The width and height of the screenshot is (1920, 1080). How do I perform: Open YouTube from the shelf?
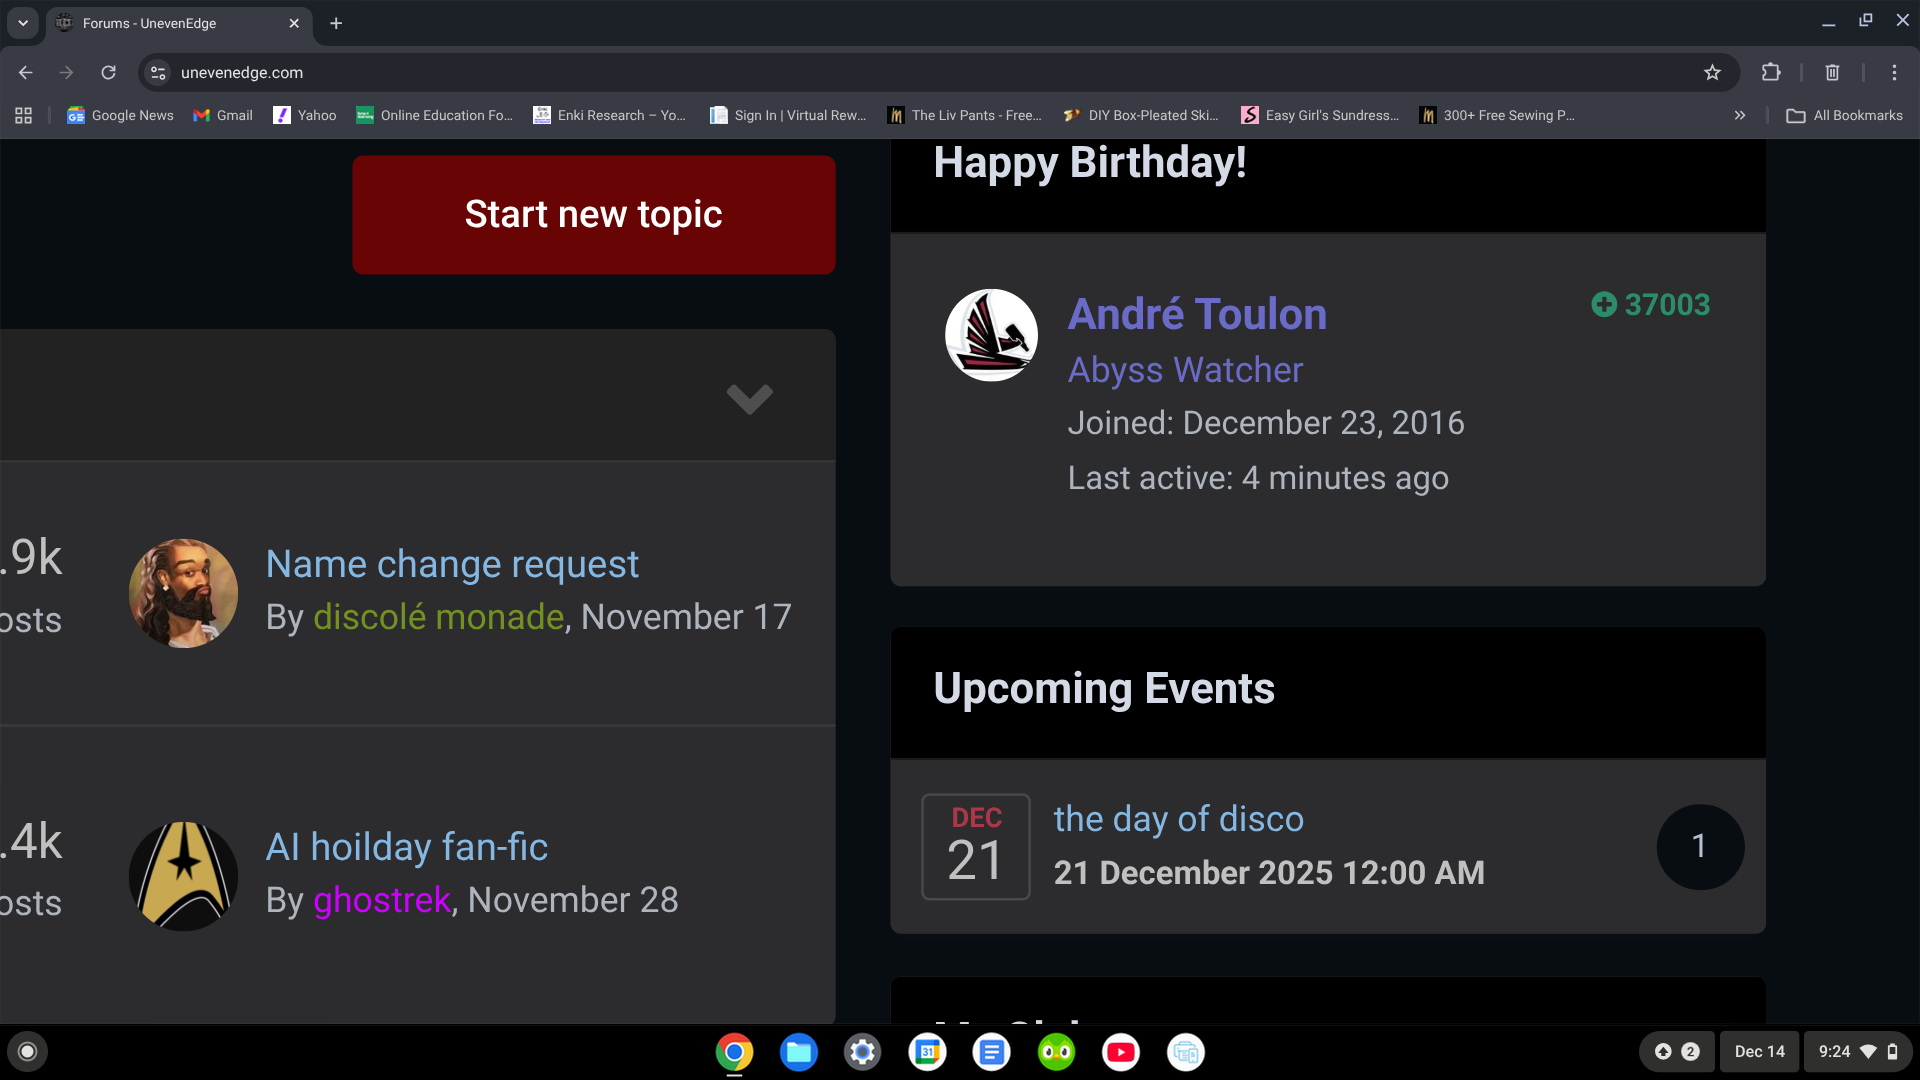pos(1120,1052)
